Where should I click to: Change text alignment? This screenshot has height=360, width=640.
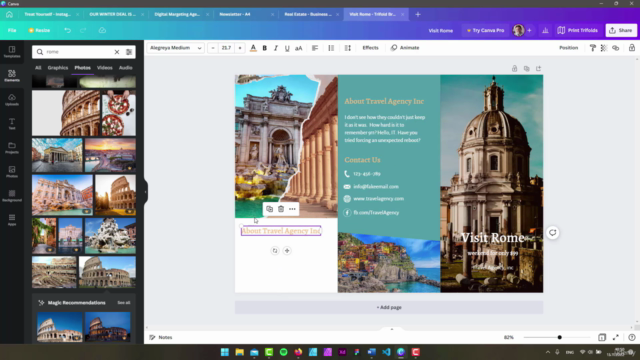point(315,48)
